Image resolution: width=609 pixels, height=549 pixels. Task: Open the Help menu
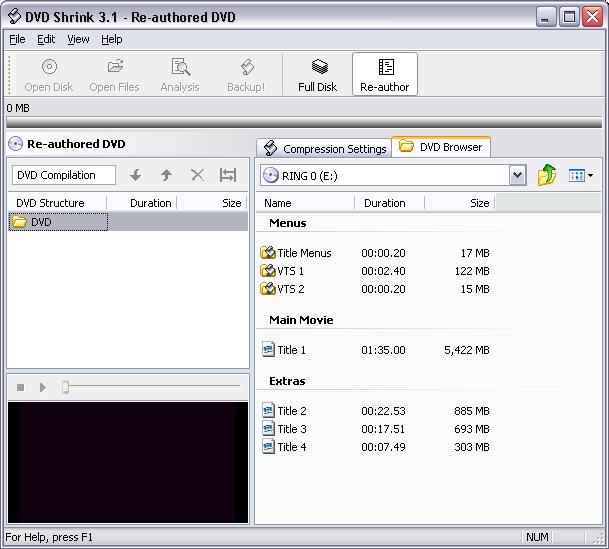(111, 39)
